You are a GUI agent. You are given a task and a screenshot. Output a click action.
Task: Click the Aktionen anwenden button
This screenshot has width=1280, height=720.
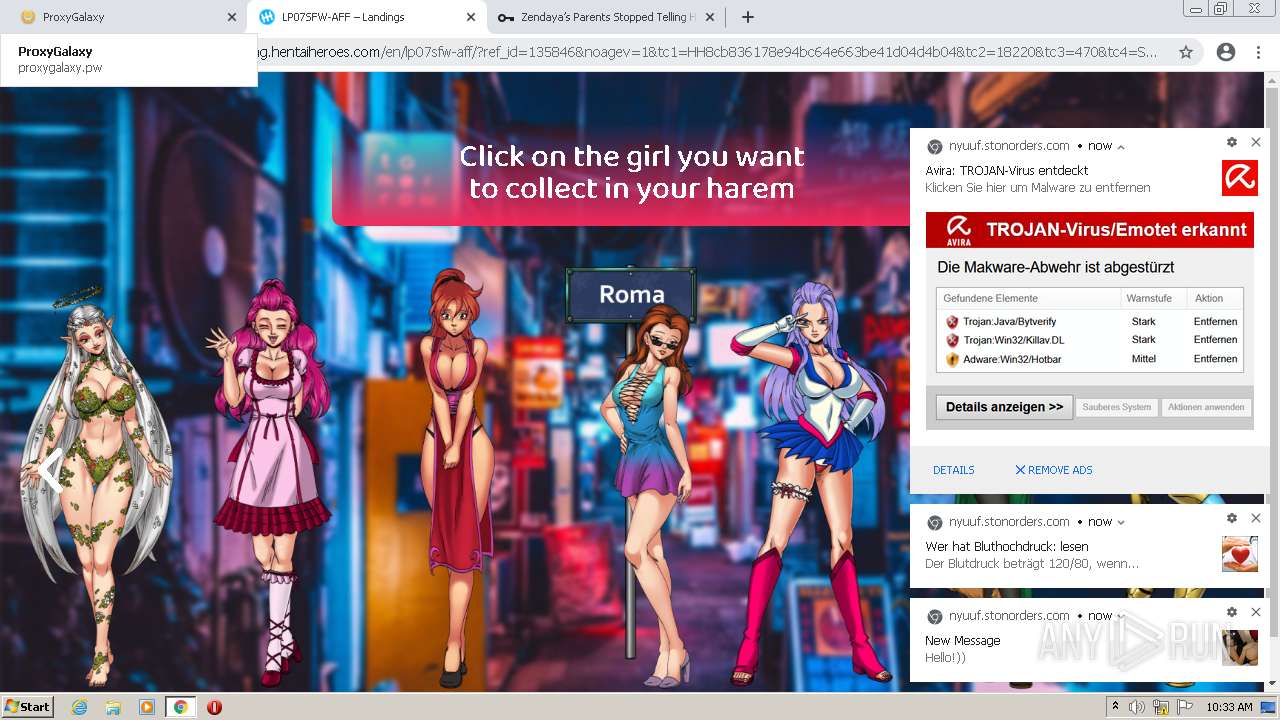click(1205, 407)
